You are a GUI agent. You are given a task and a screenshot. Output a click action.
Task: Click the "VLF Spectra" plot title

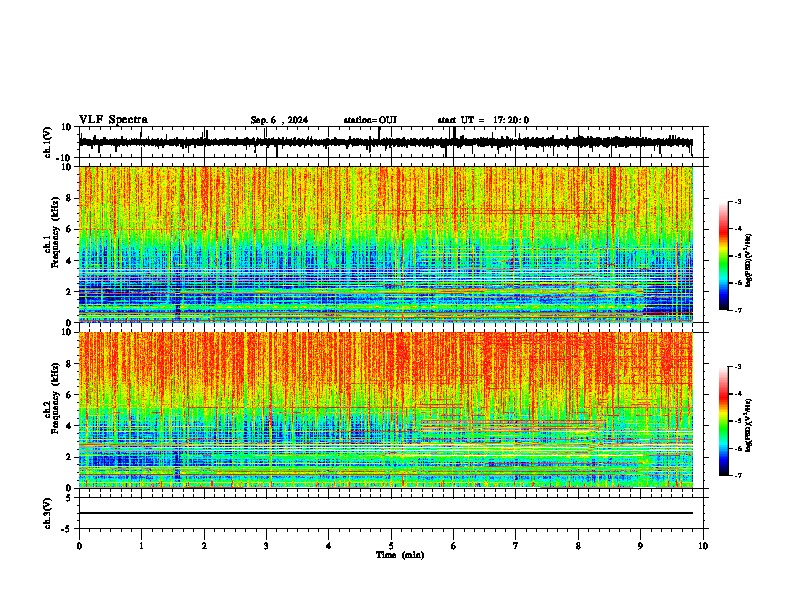(113, 120)
